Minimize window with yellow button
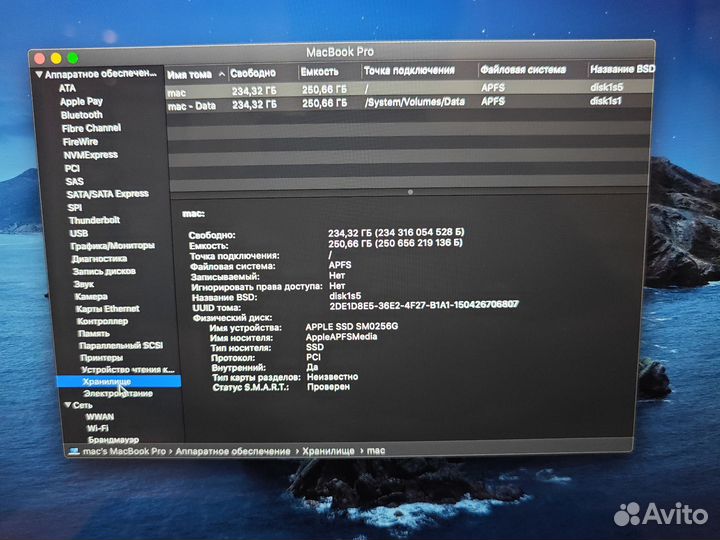The height and width of the screenshot is (540, 720). [x=56, y=58]
